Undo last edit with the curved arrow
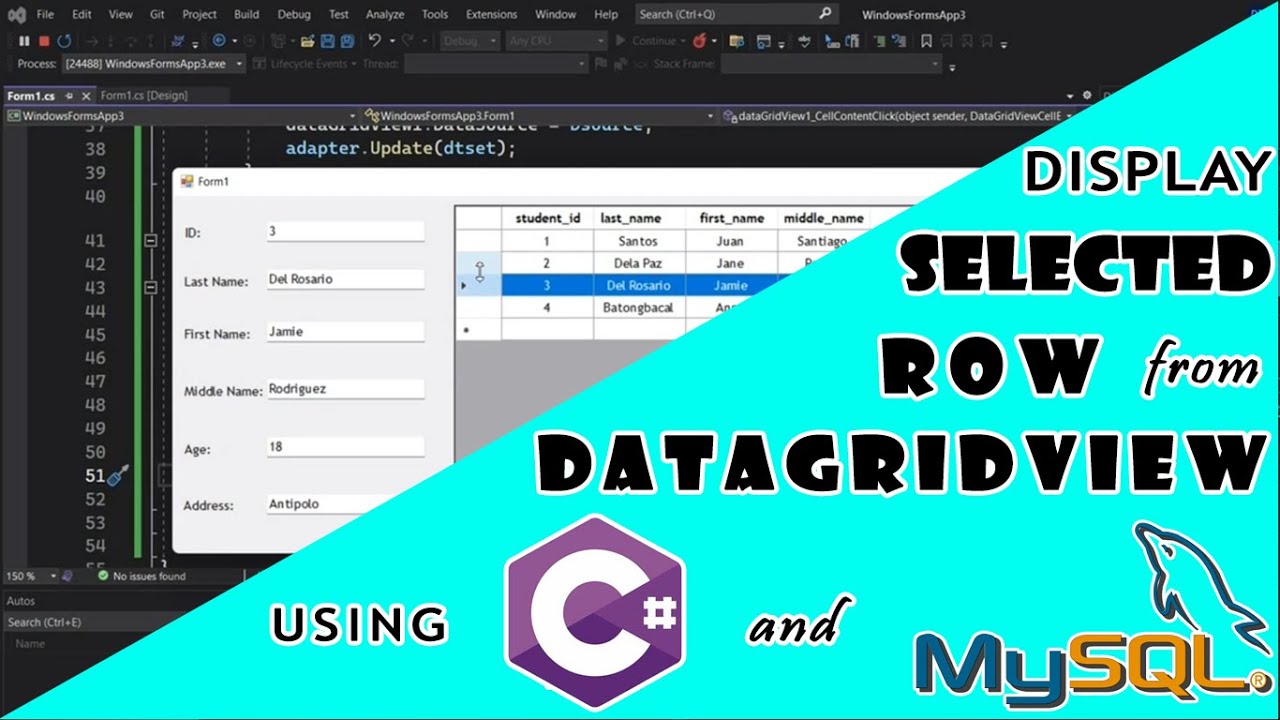This screenshot has width=1280, height=720. coord(375,41)
